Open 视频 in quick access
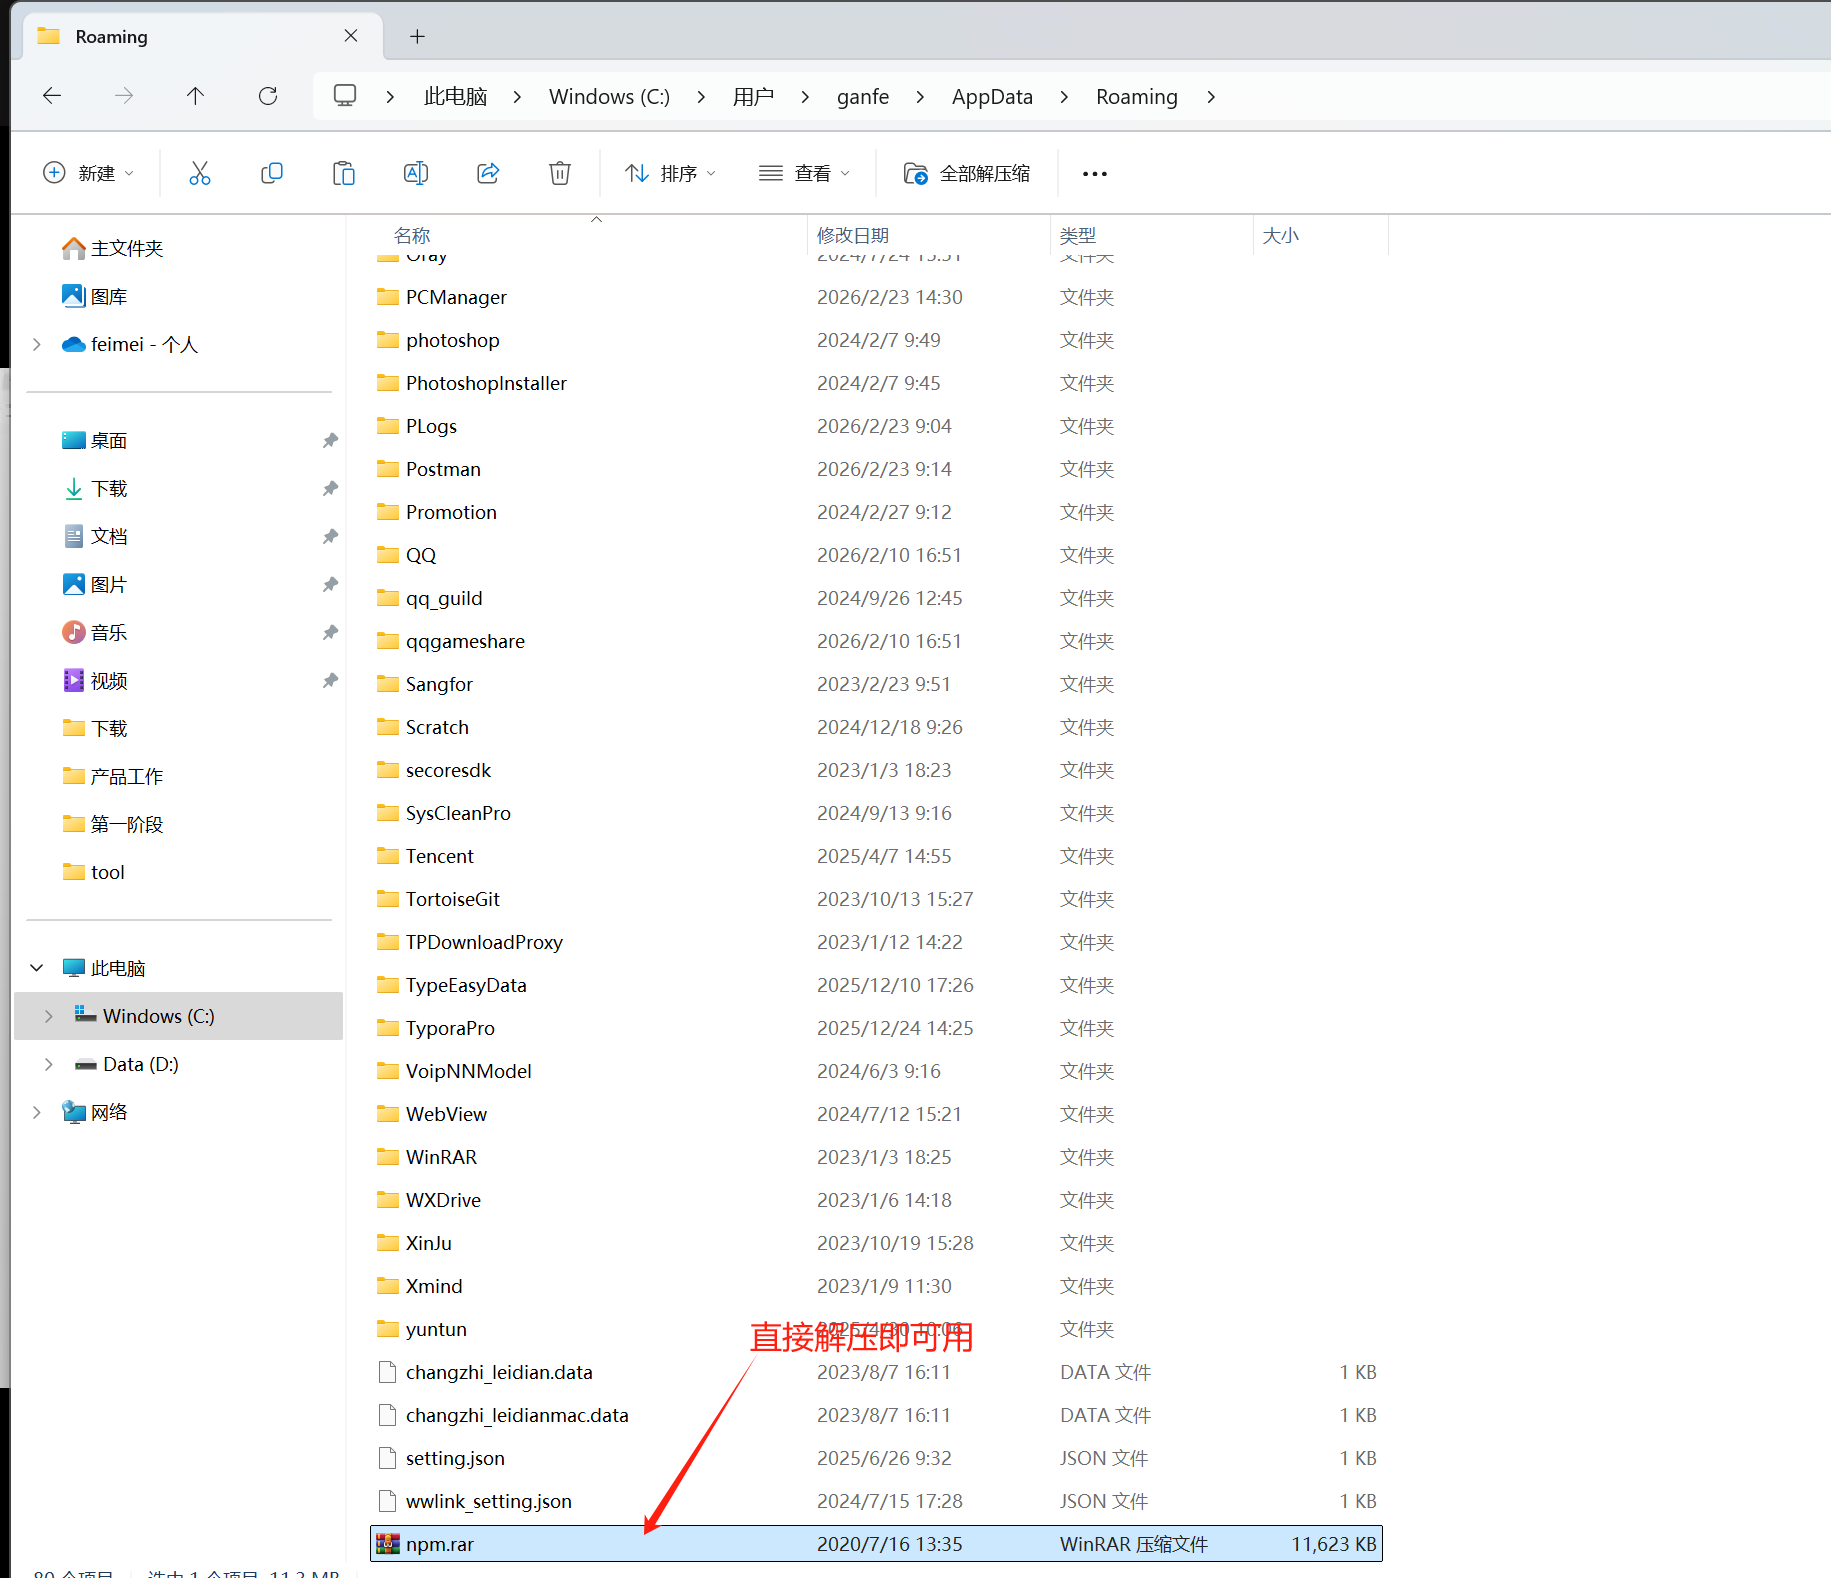This screenshot has width=1831, height=1578. 95,680
